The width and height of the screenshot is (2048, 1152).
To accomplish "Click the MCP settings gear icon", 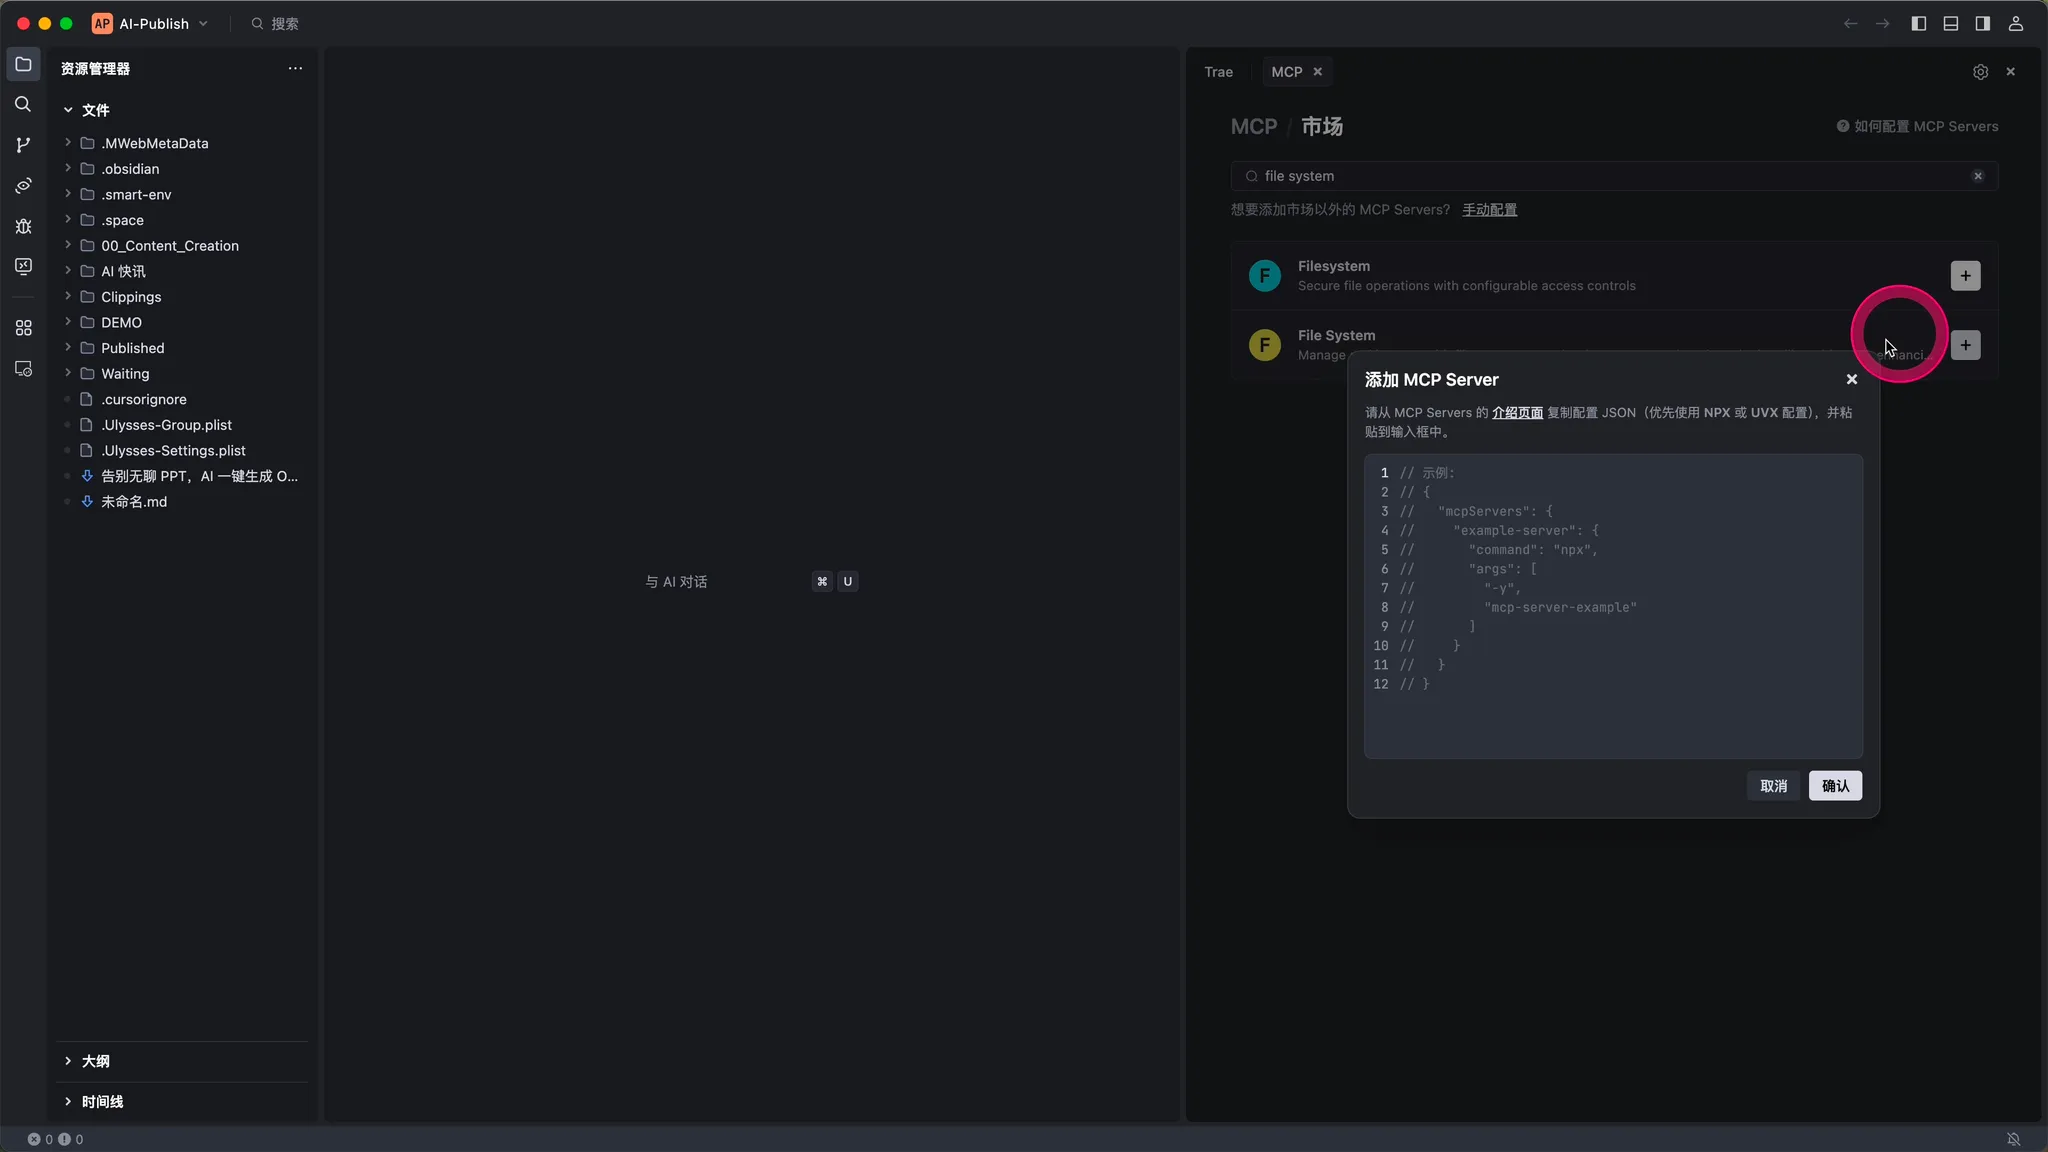I will coord(1980,72).
